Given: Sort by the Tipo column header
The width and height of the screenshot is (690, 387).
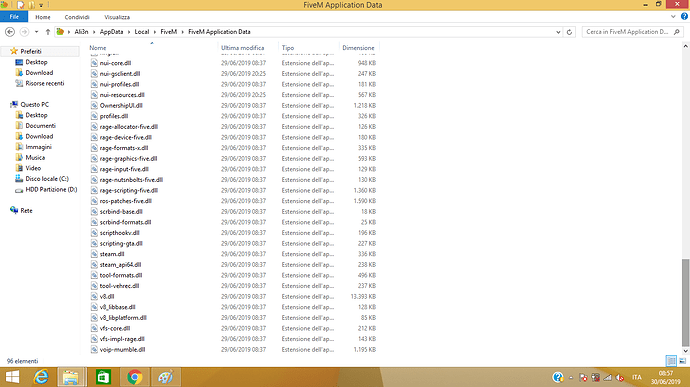Looking at the screenshot, I should coord(288,48).
